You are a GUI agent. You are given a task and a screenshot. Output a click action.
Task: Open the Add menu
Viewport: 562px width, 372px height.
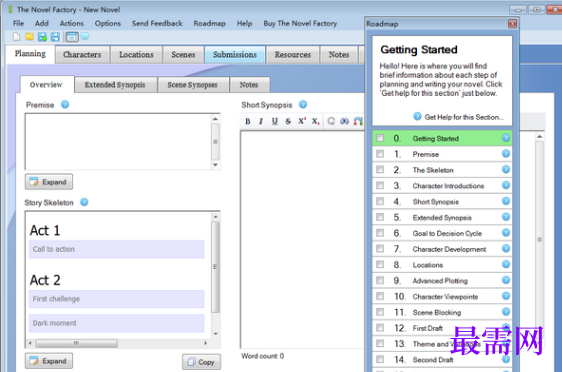[42, 23]
